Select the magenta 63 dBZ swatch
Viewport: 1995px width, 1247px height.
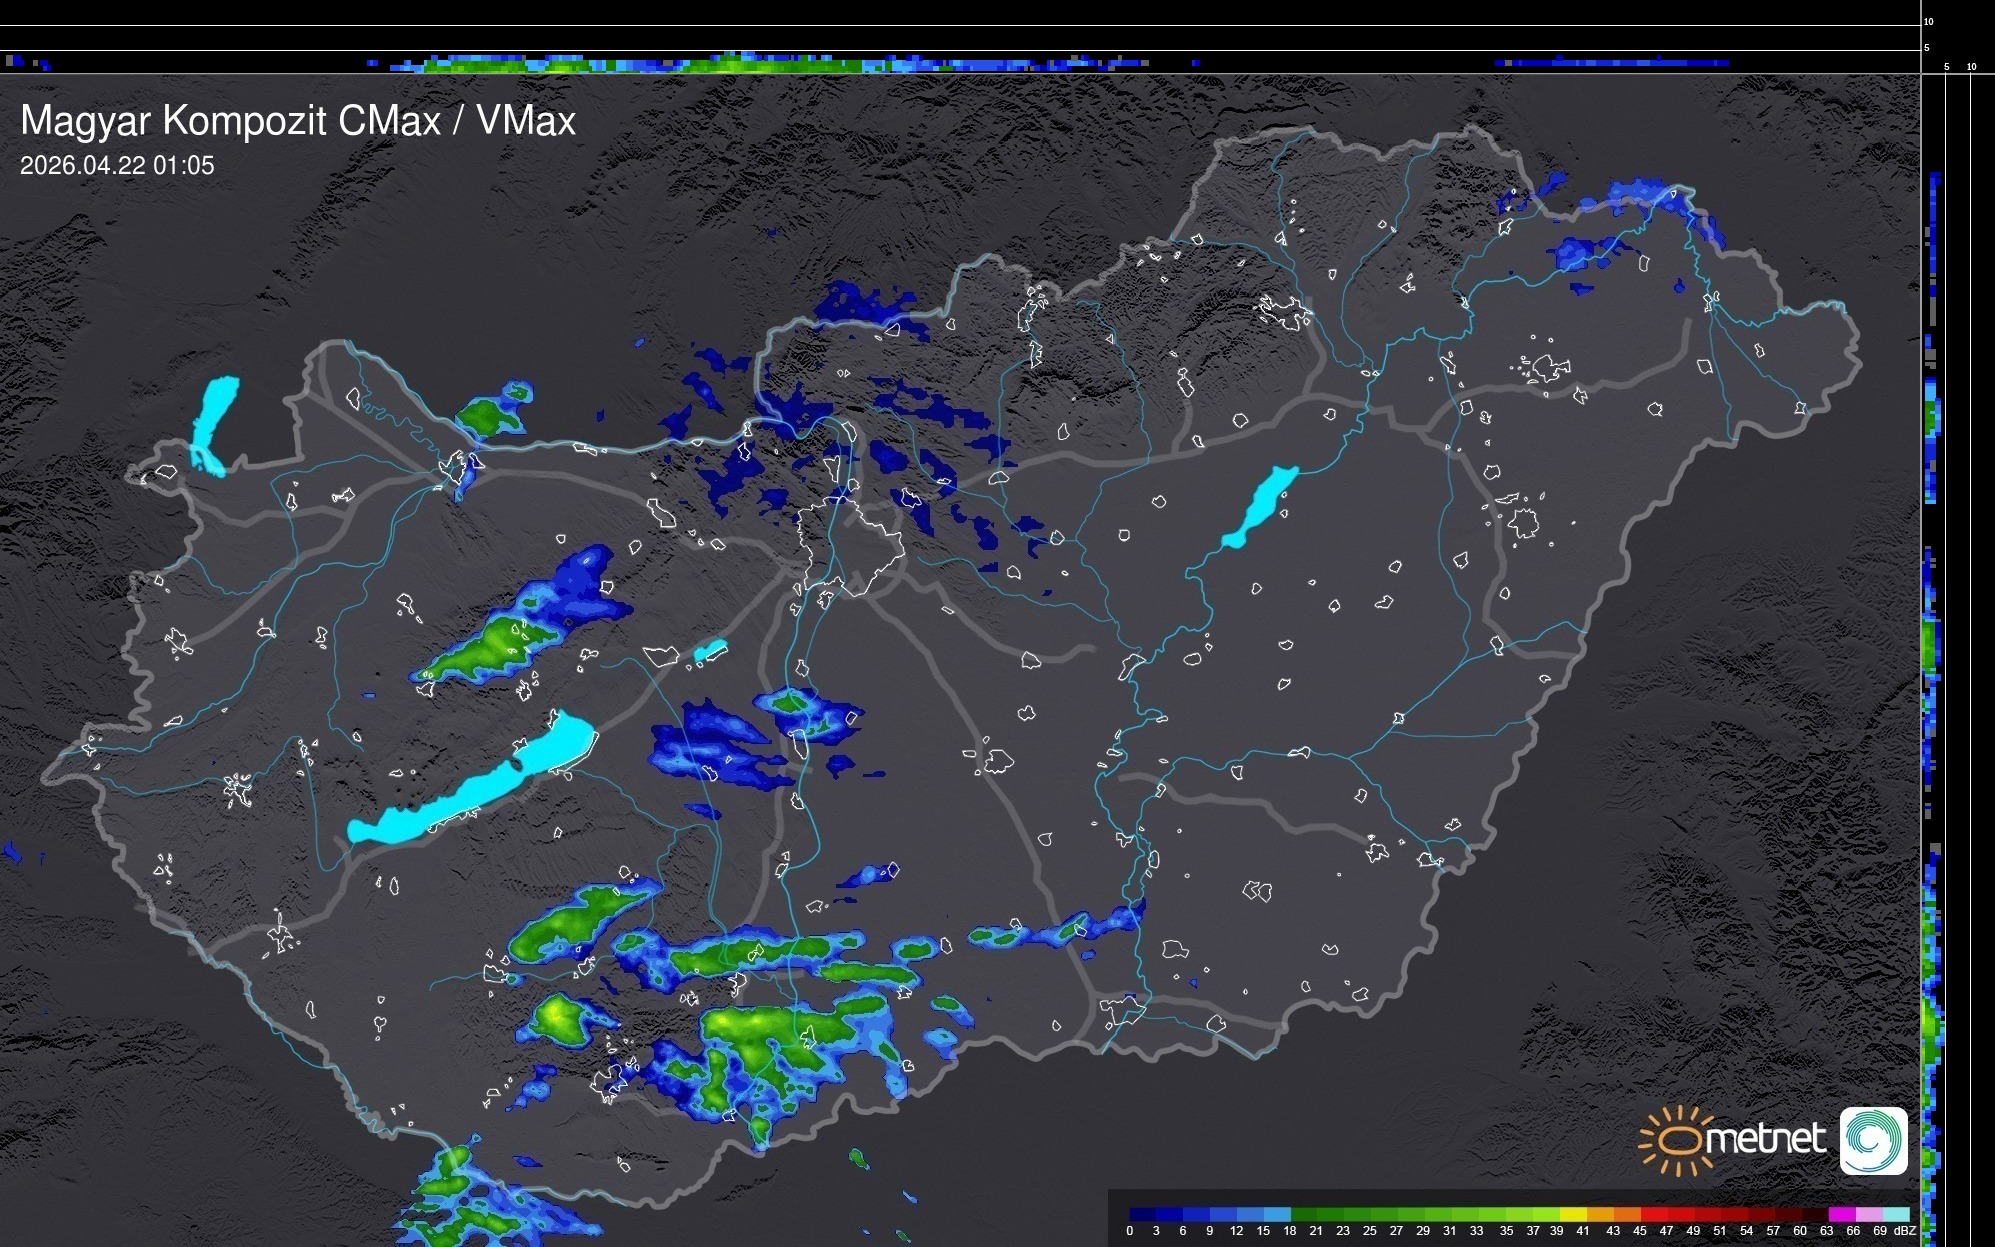pyautogui.click(x=1842, y=1214)
